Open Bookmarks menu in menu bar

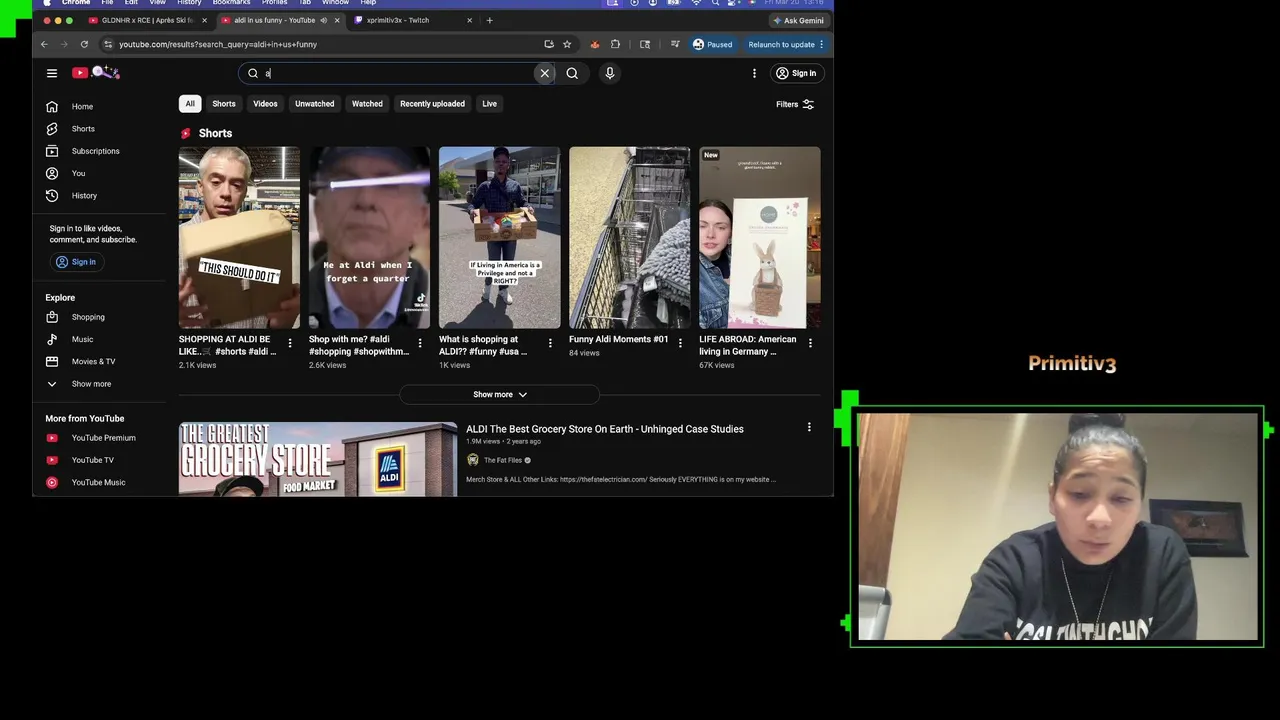(x=231, y=3)
